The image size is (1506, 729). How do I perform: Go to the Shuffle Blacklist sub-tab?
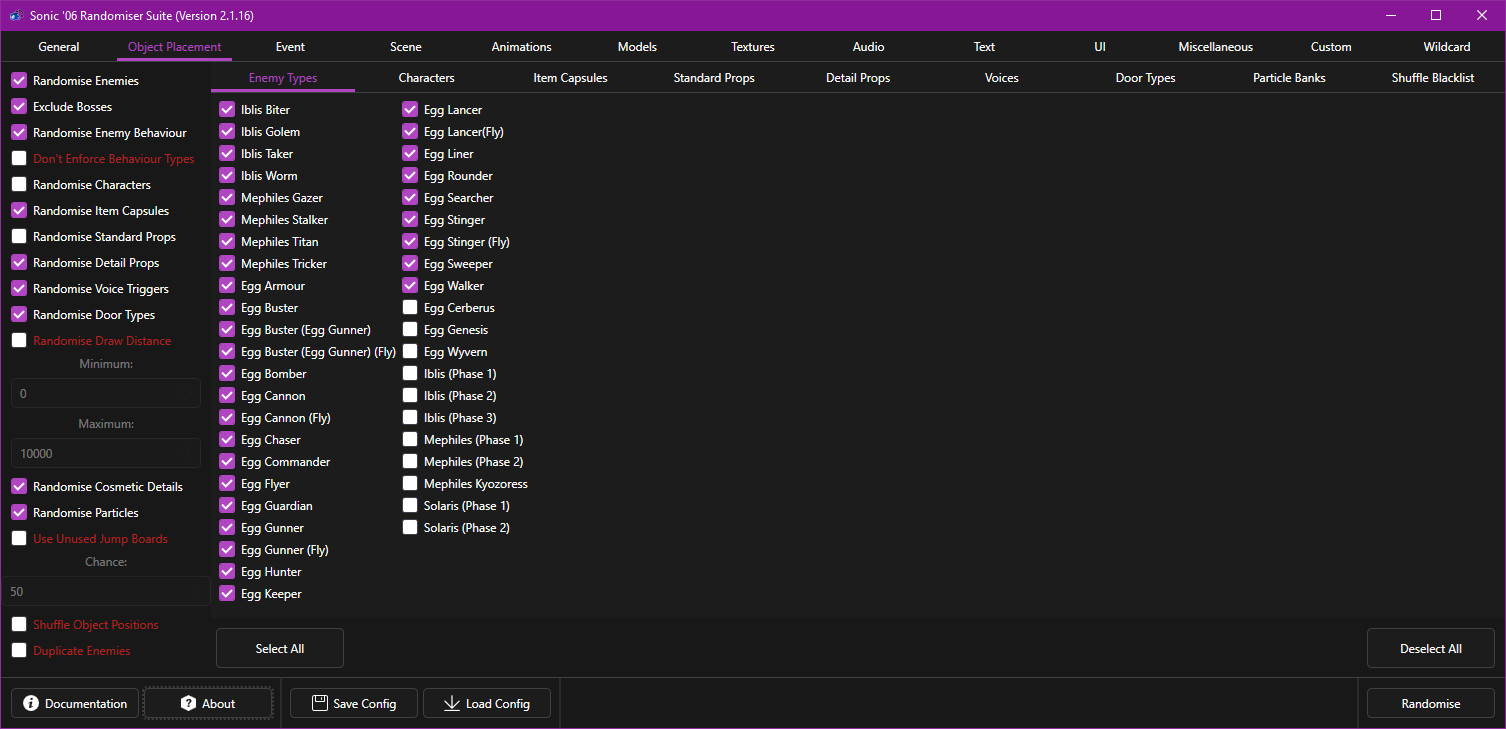click(x=1432, y=78)
